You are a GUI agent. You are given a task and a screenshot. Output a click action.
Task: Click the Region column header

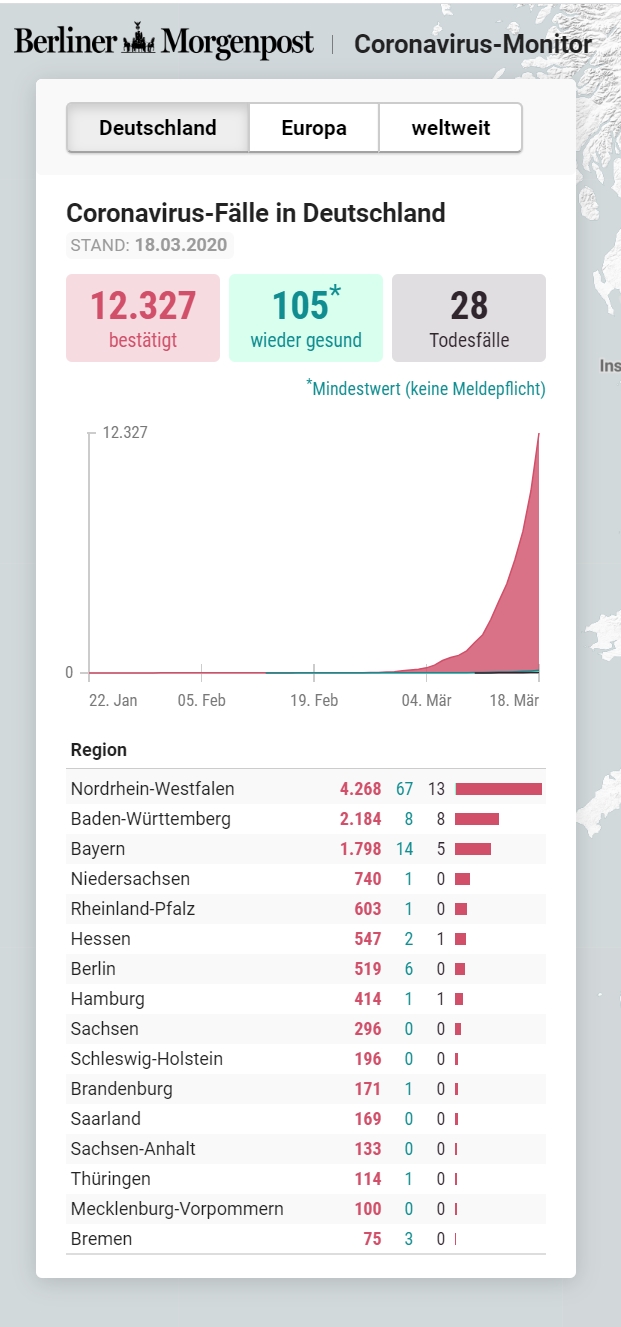99,750
